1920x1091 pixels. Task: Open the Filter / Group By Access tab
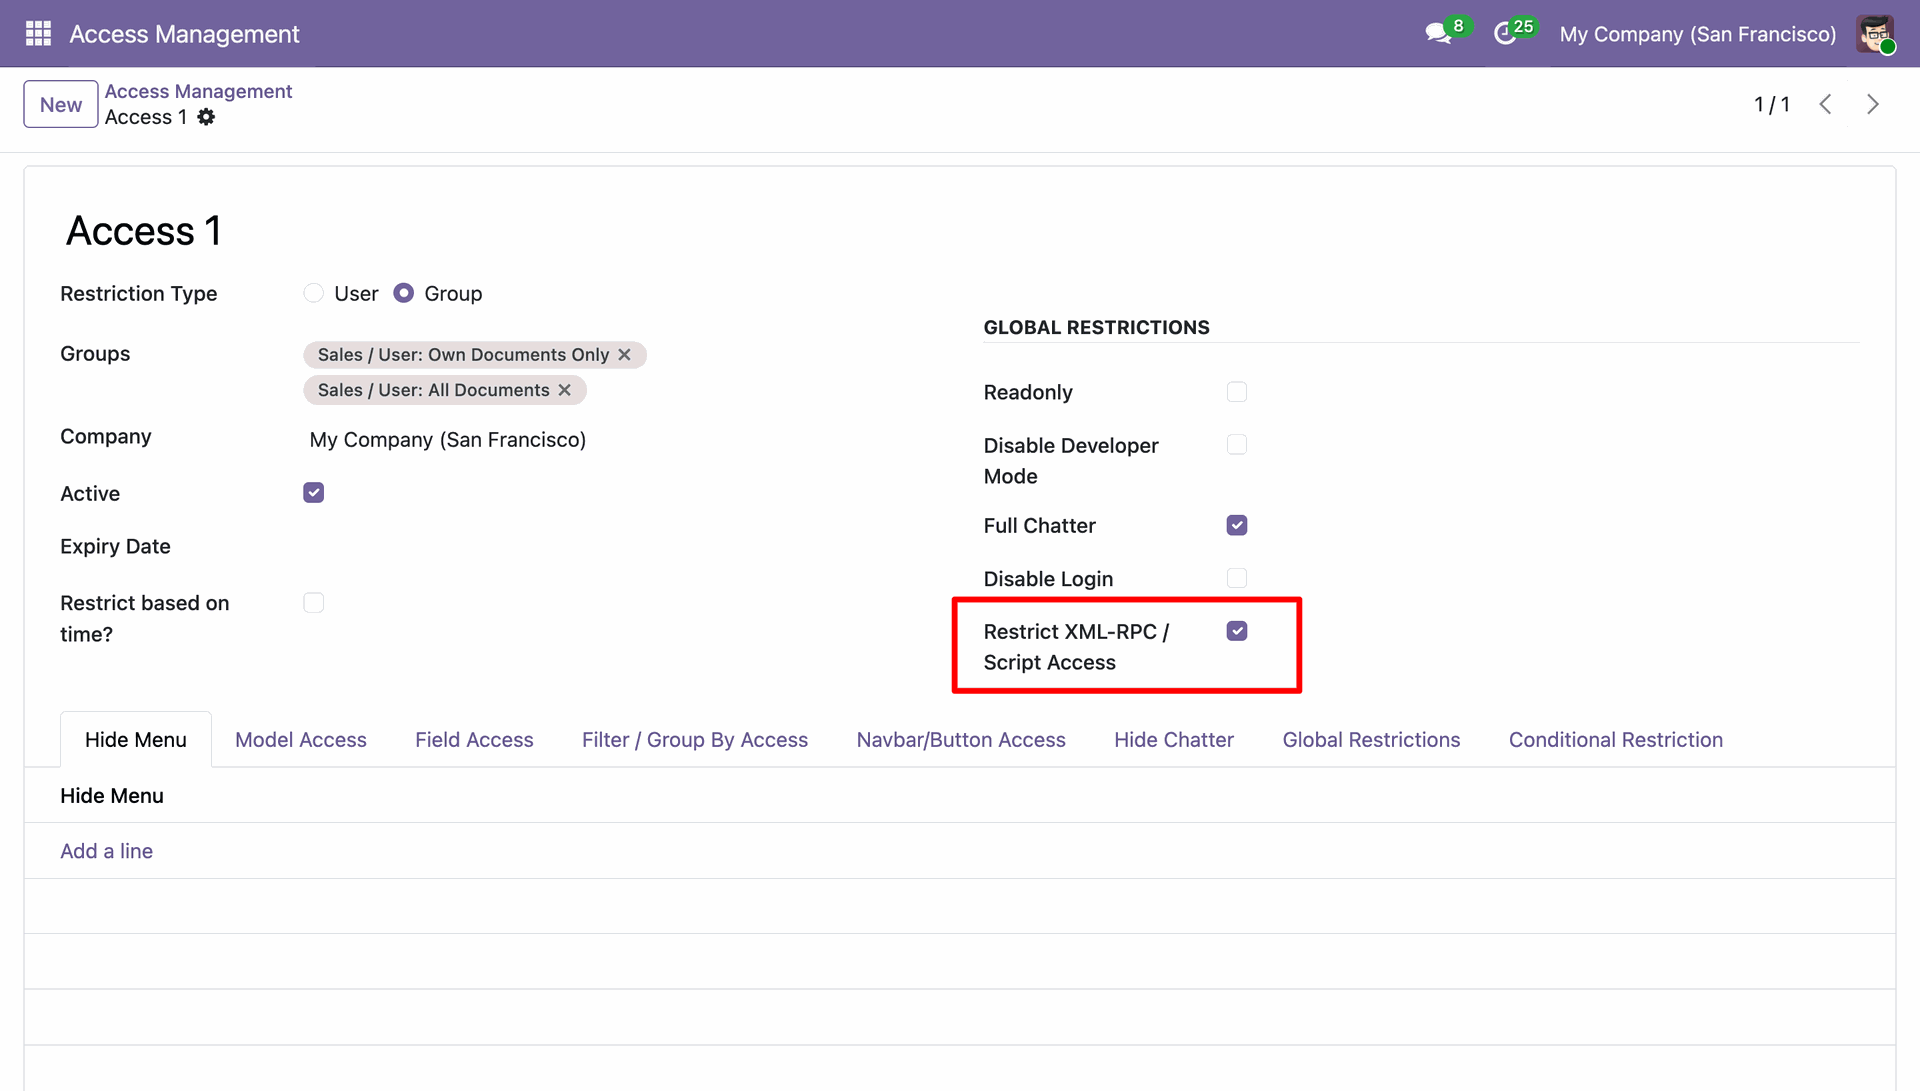[x=695, y=740]
